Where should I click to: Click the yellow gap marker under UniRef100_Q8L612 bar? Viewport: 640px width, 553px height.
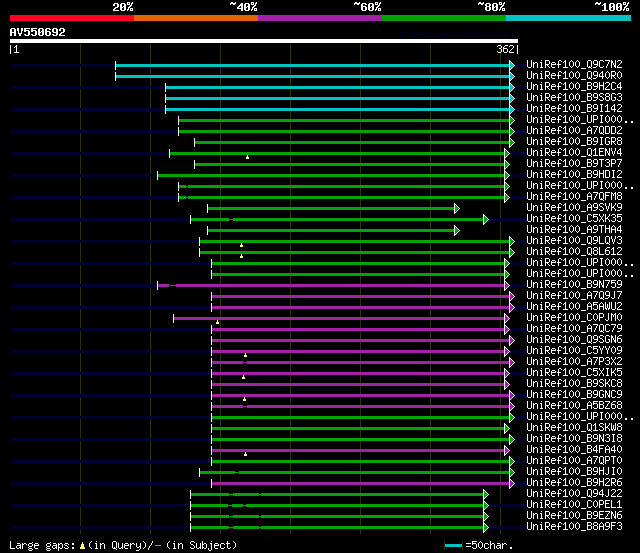click(242, 256)
